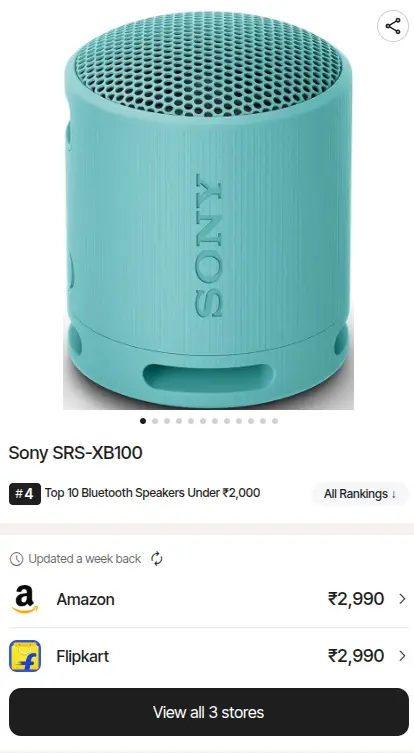Click the Amazon logo icon
The height and width of the screenshot is (753, 414).
coord(25,599)
